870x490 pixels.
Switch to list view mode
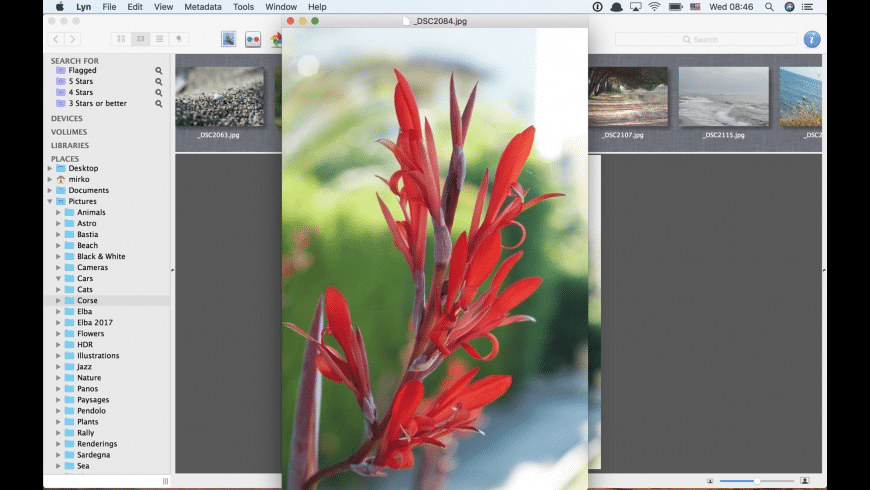pyautogui.click(x=159, y=39)
